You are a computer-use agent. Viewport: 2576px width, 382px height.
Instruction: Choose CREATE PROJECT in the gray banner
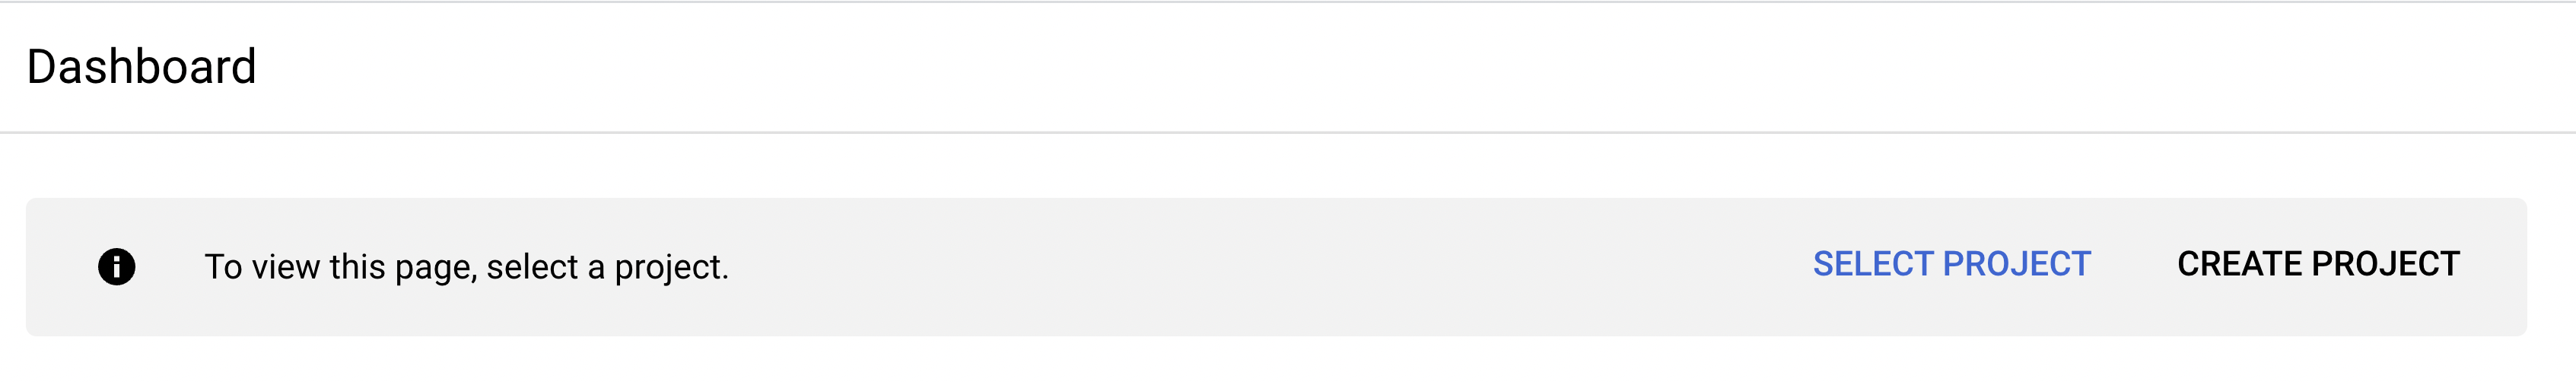pos(2318,264)
